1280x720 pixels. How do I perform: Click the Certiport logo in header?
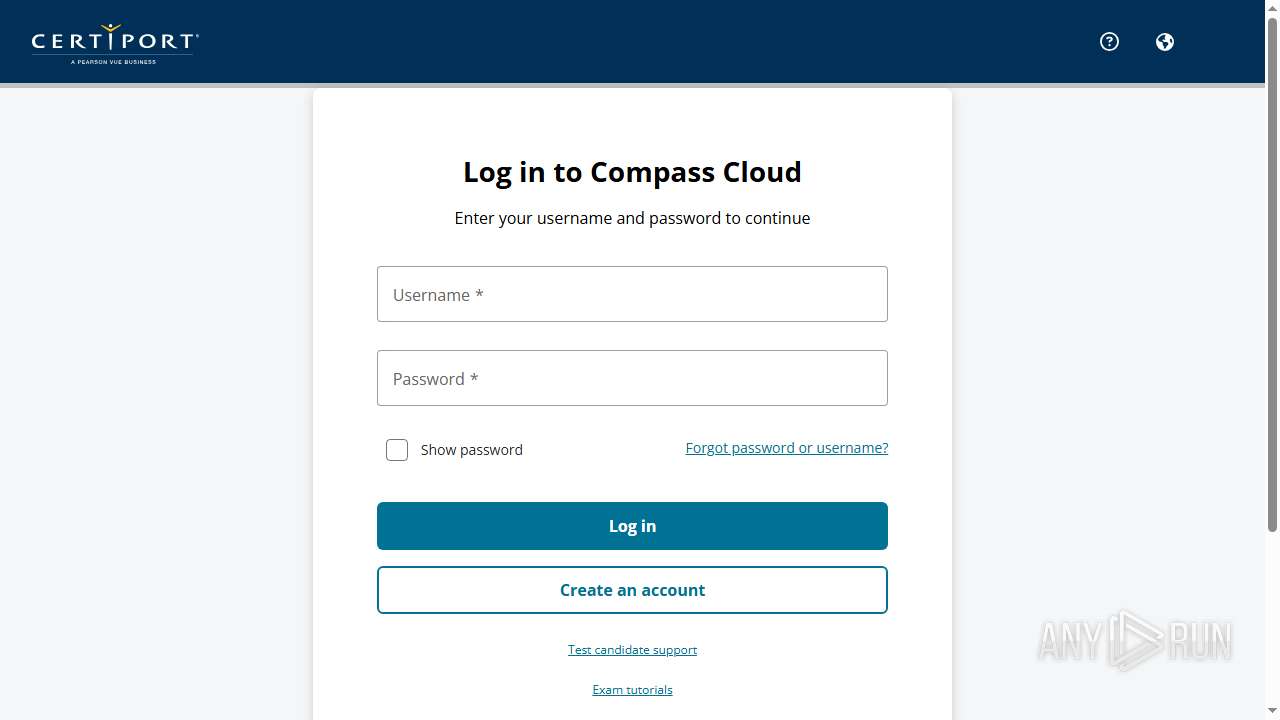[x=114, y=41]
